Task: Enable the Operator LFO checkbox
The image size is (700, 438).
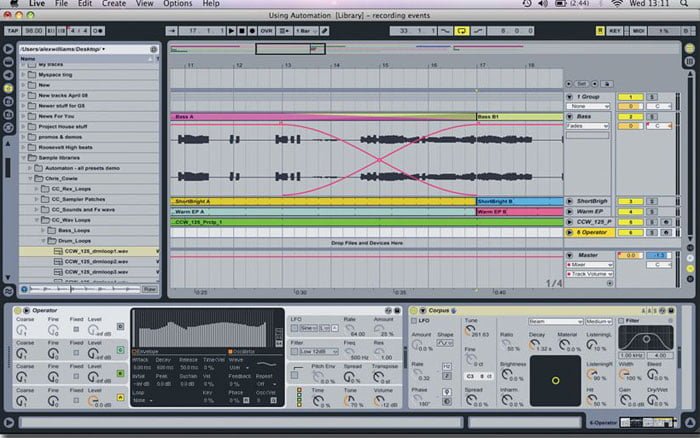Action: point(294,328)
